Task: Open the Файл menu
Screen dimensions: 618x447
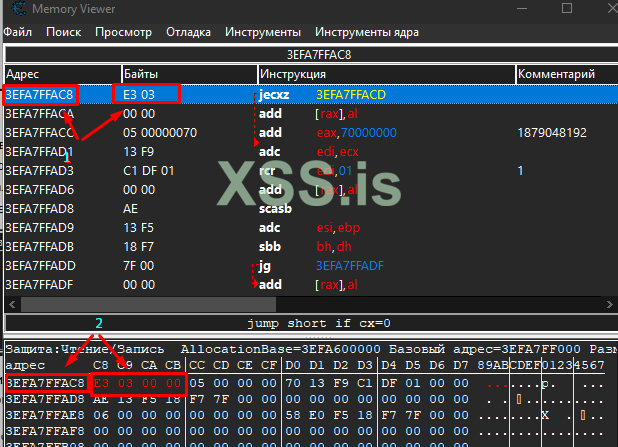Action: pyautogui.click(x=18, y=32)
